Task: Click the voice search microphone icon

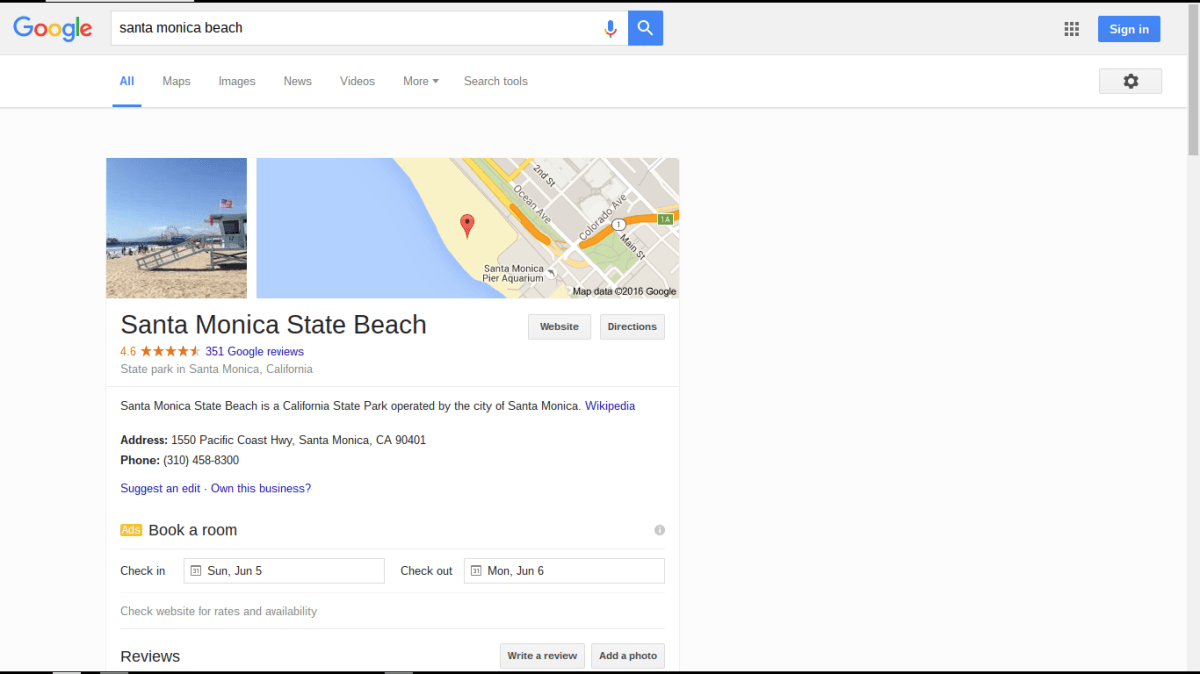Action: click(x=610, y=29)
